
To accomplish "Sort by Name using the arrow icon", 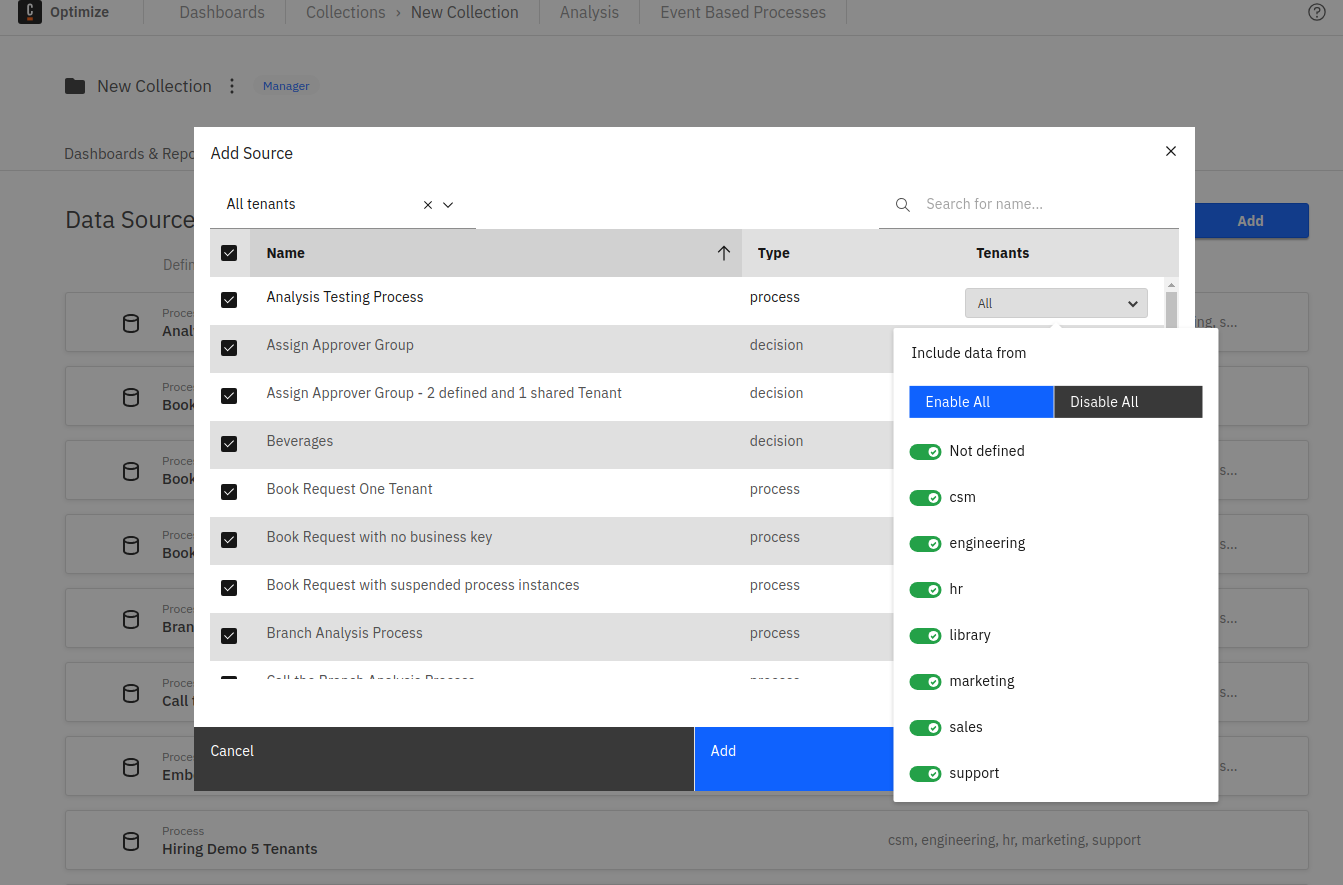I will [724, 253].
